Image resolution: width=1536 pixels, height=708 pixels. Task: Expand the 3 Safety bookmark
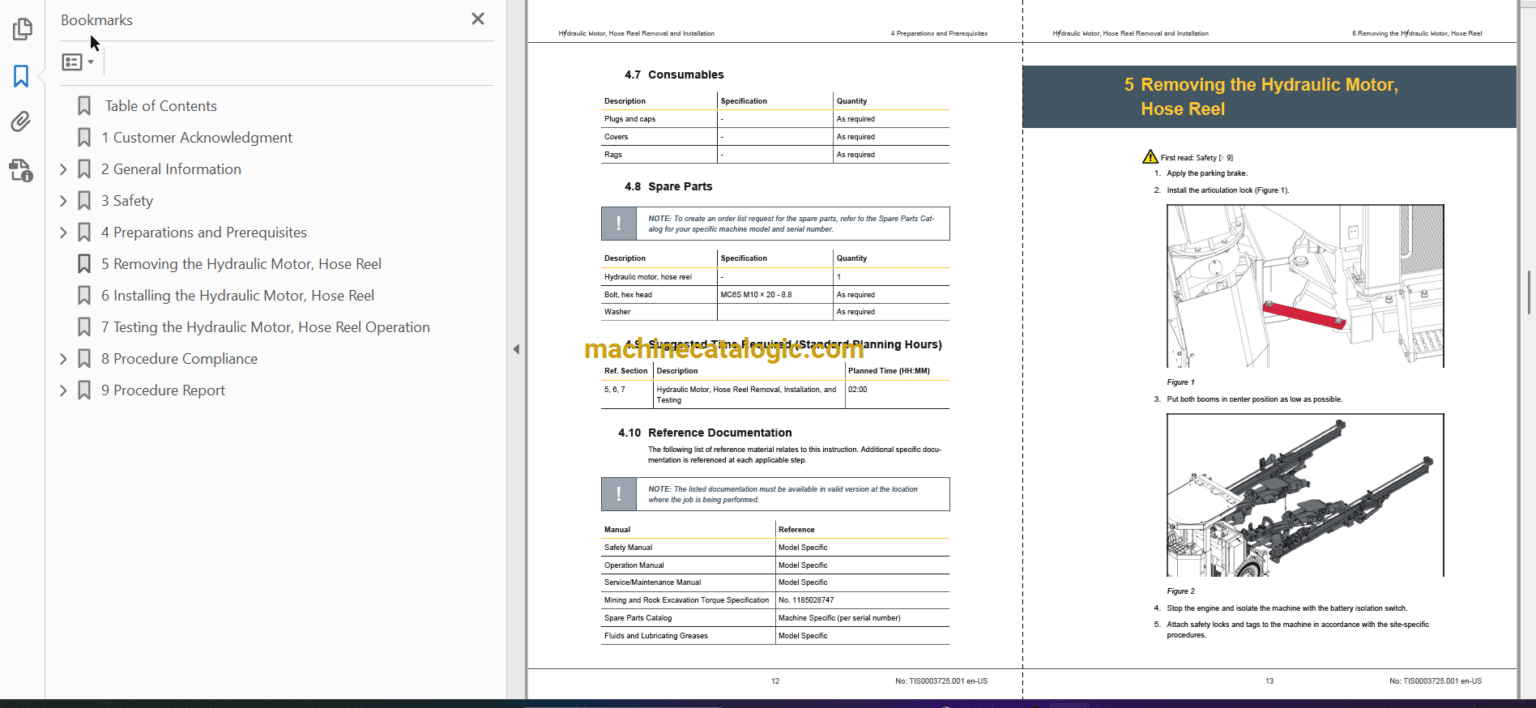(64, 201)
